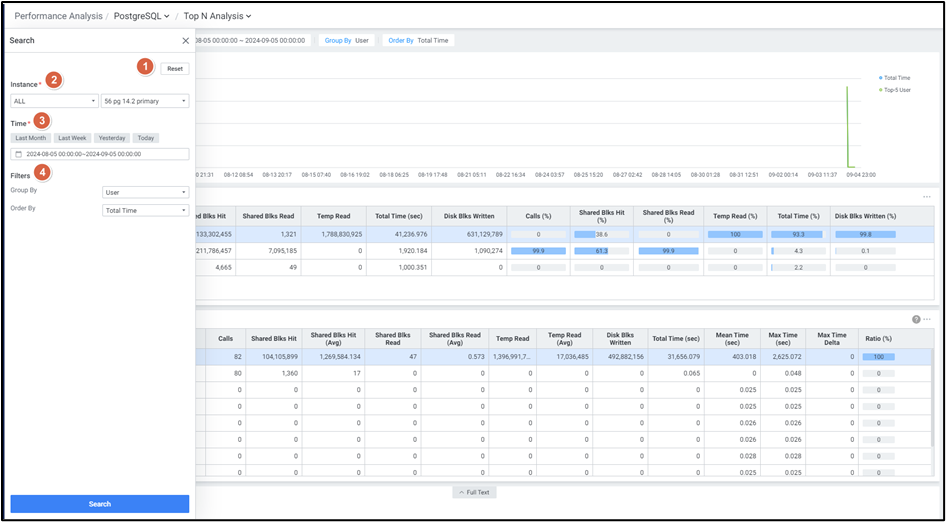Expand the Instance ALL dropdown
Screen dimensions: 946x522
point(54,101)
